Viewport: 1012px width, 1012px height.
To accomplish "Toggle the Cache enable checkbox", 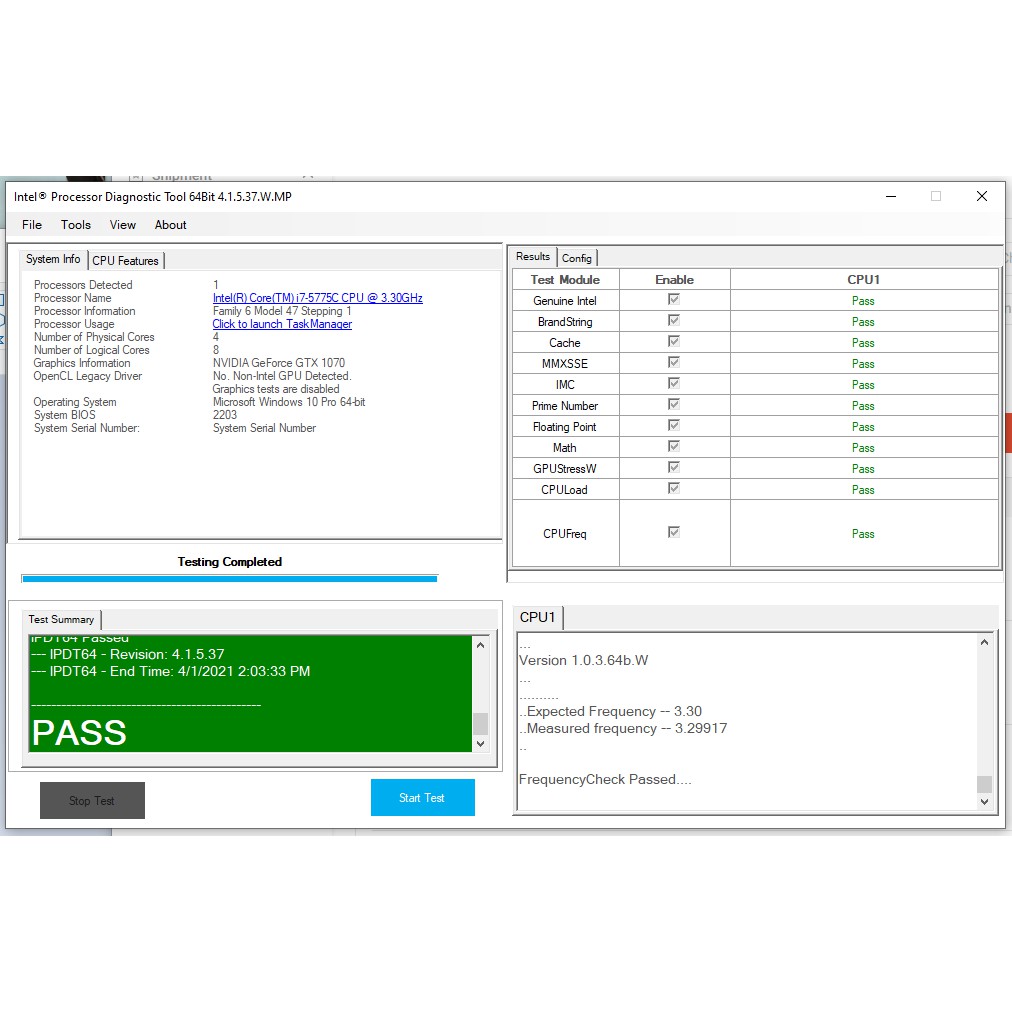I will [674, 342].
